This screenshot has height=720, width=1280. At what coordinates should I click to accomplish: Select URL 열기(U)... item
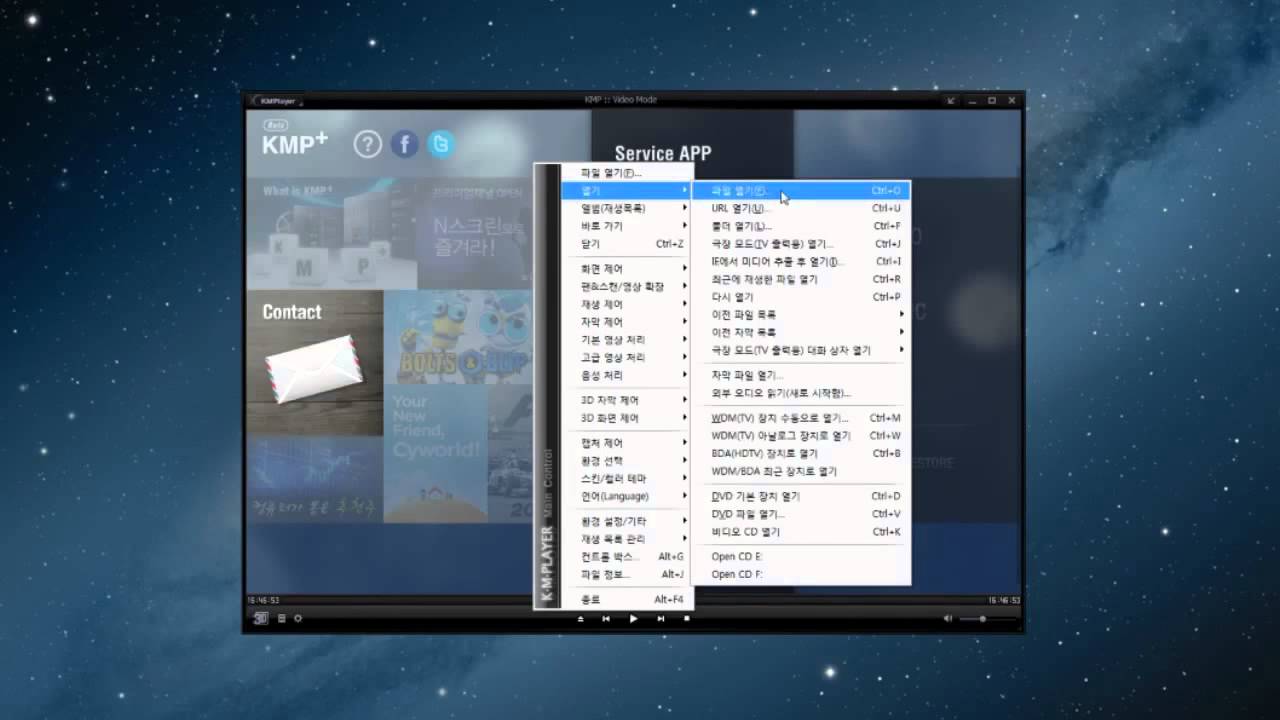coord(801,208)
